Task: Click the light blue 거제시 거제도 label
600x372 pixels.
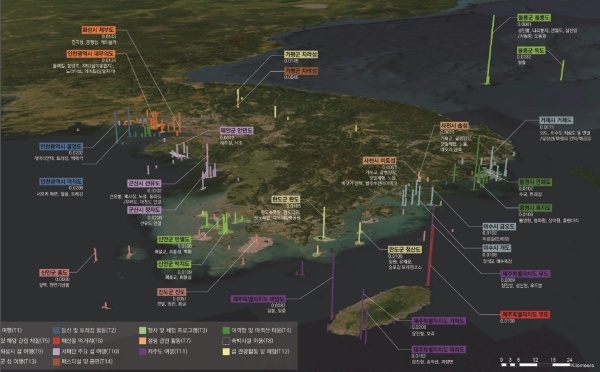Action: coord(556,120)
